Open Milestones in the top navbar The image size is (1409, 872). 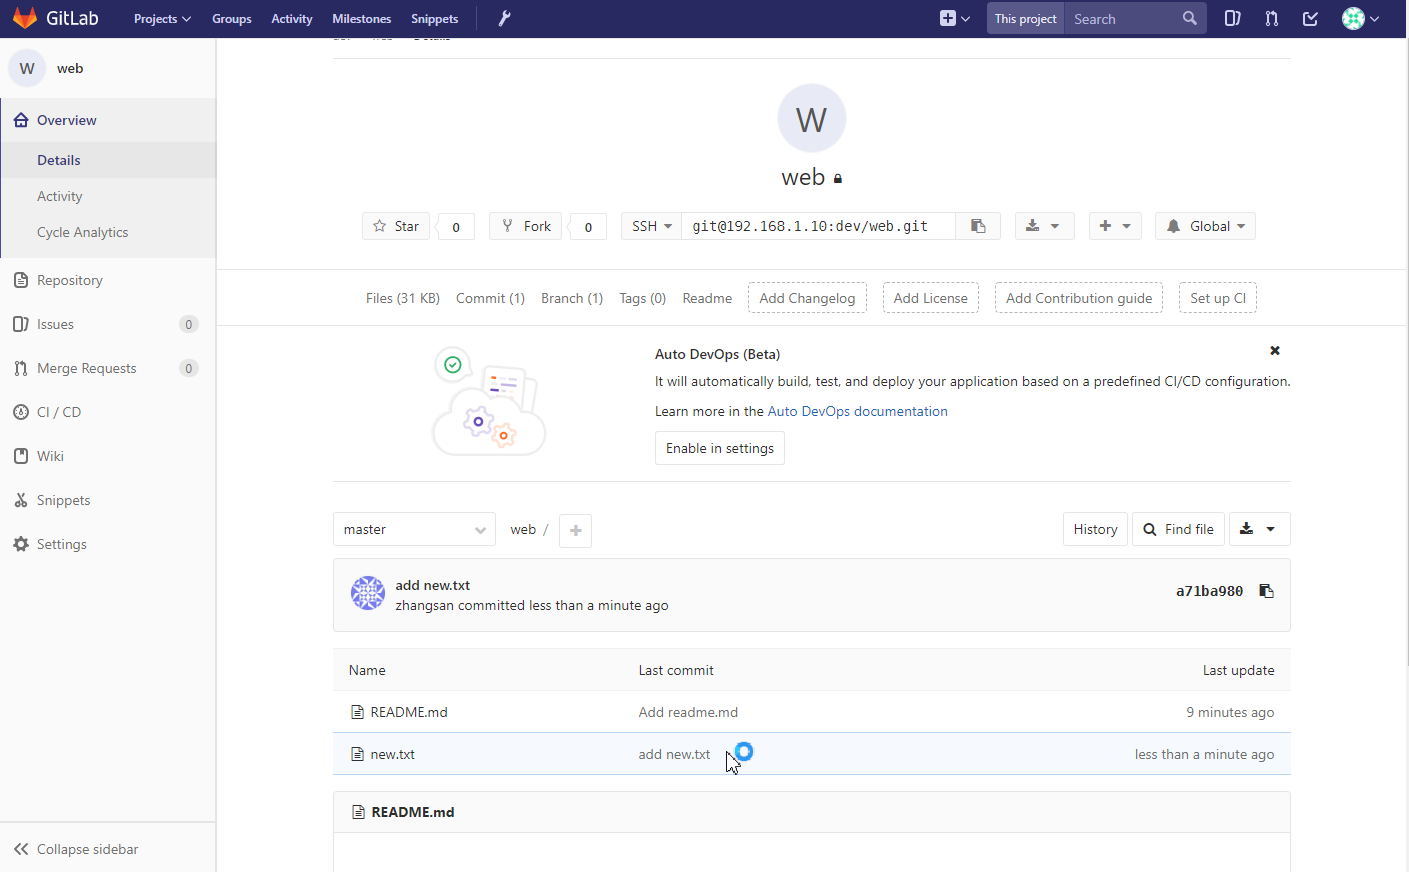[x=361, y=19]
